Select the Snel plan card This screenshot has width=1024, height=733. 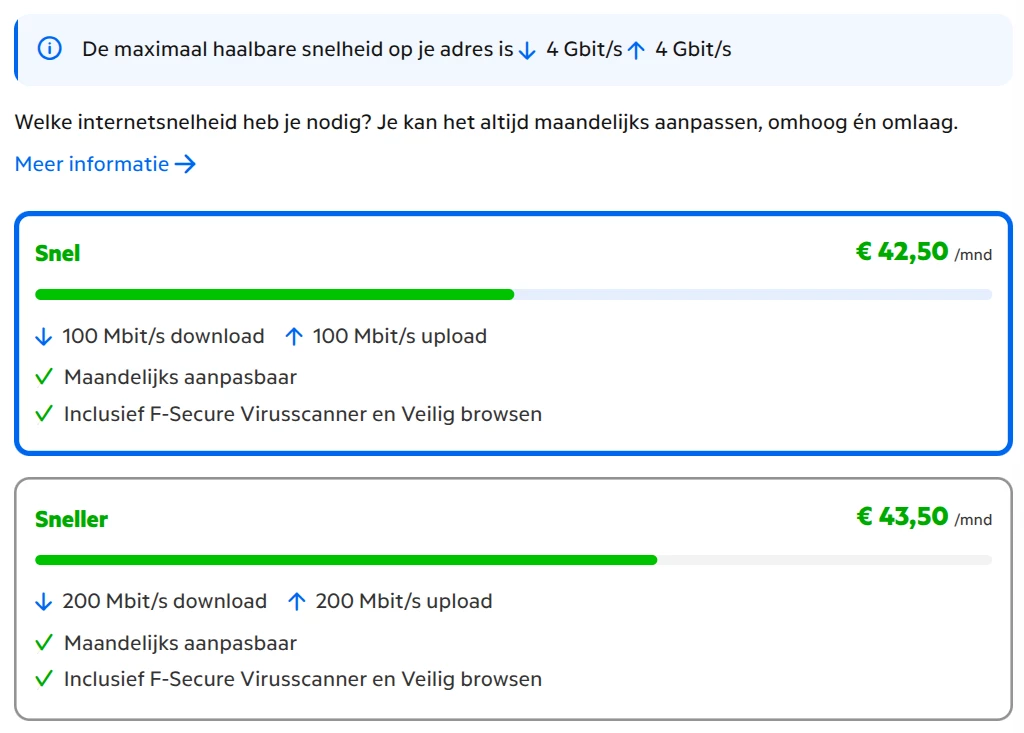(x=513, y=333)
